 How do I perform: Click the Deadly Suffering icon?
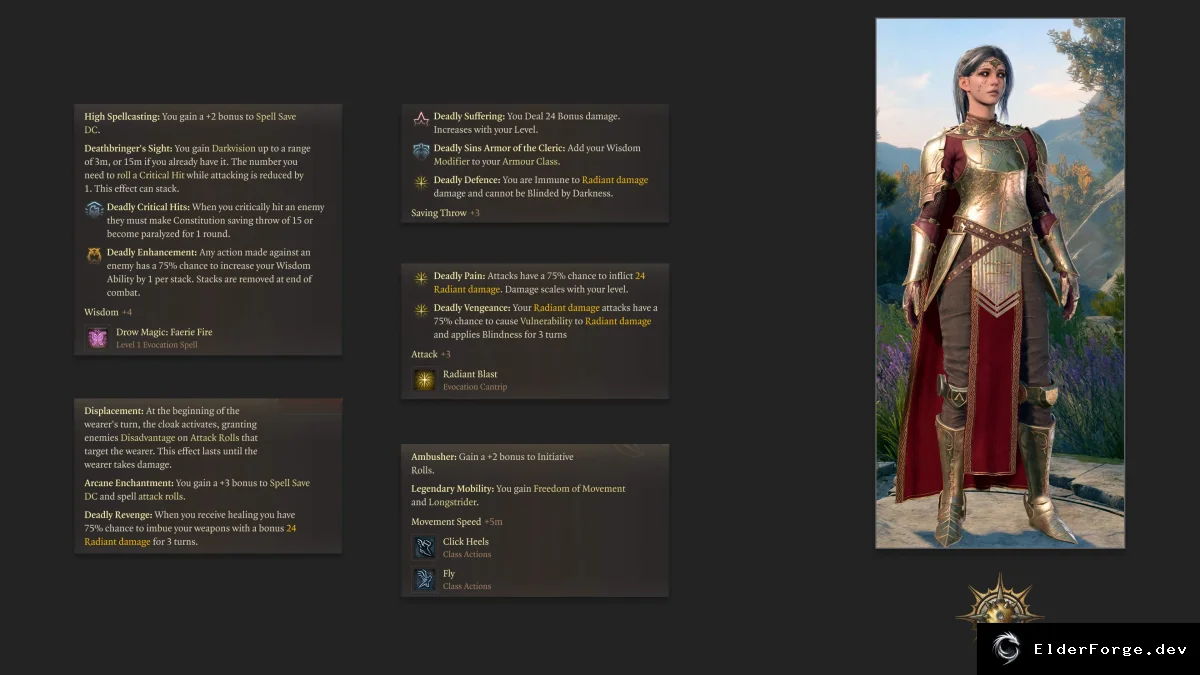tap(421, 117)
